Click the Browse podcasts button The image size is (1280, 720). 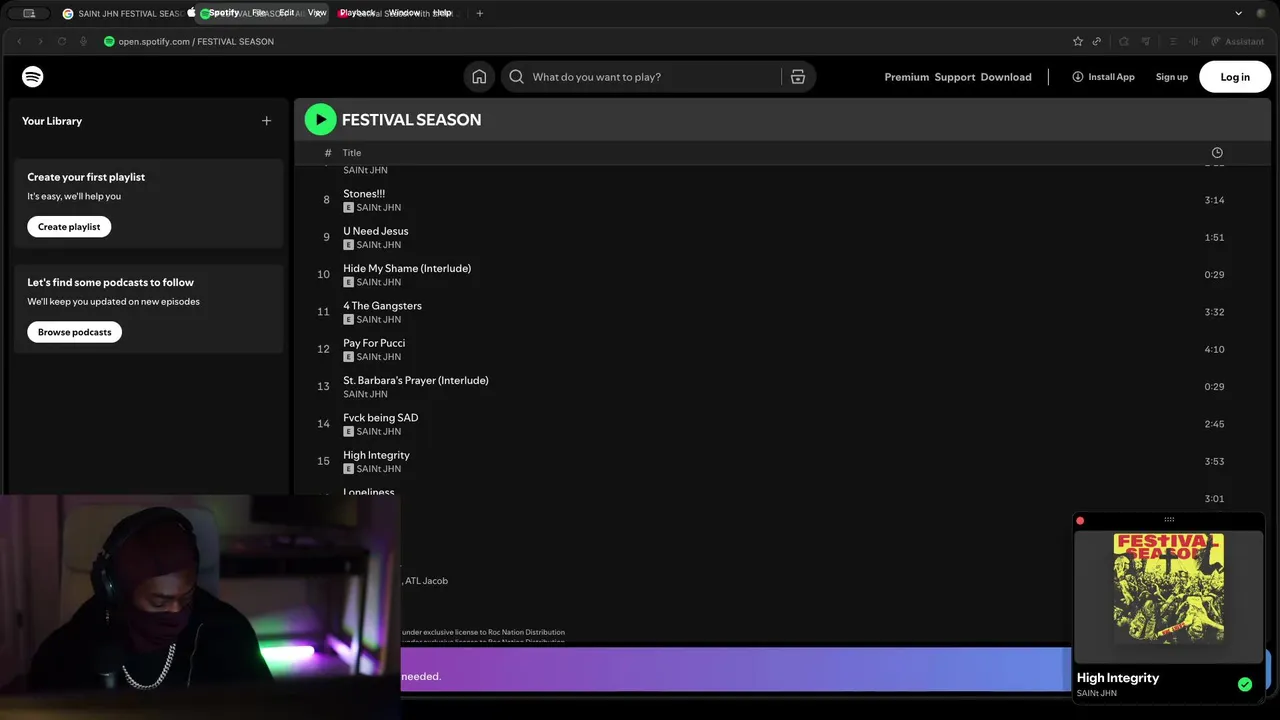(75, 332)
